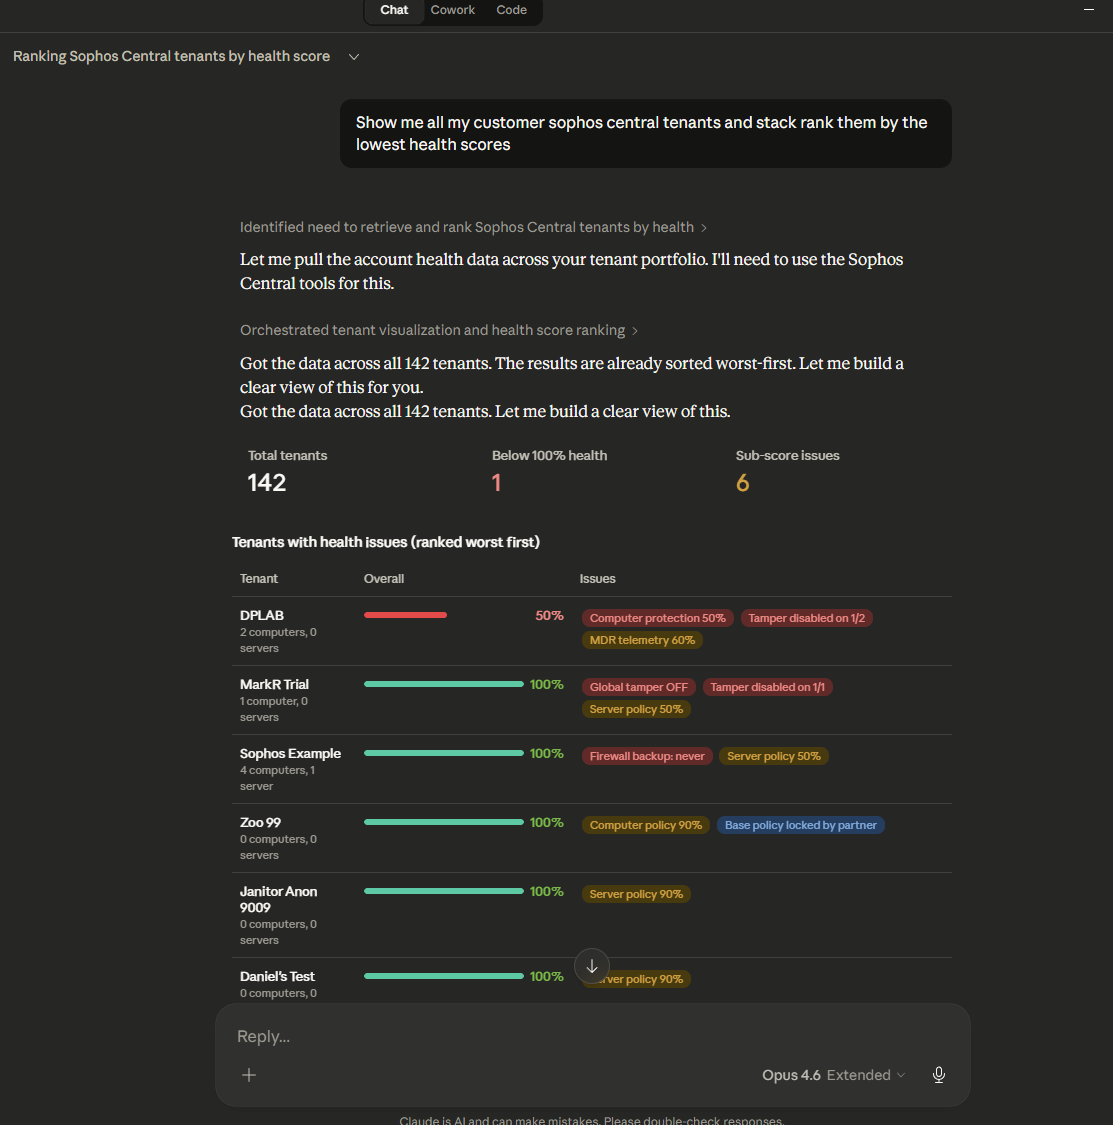Click DPLAB's 50% overall score
The image size is (1113, 1125).
click(x=549, y=615)
